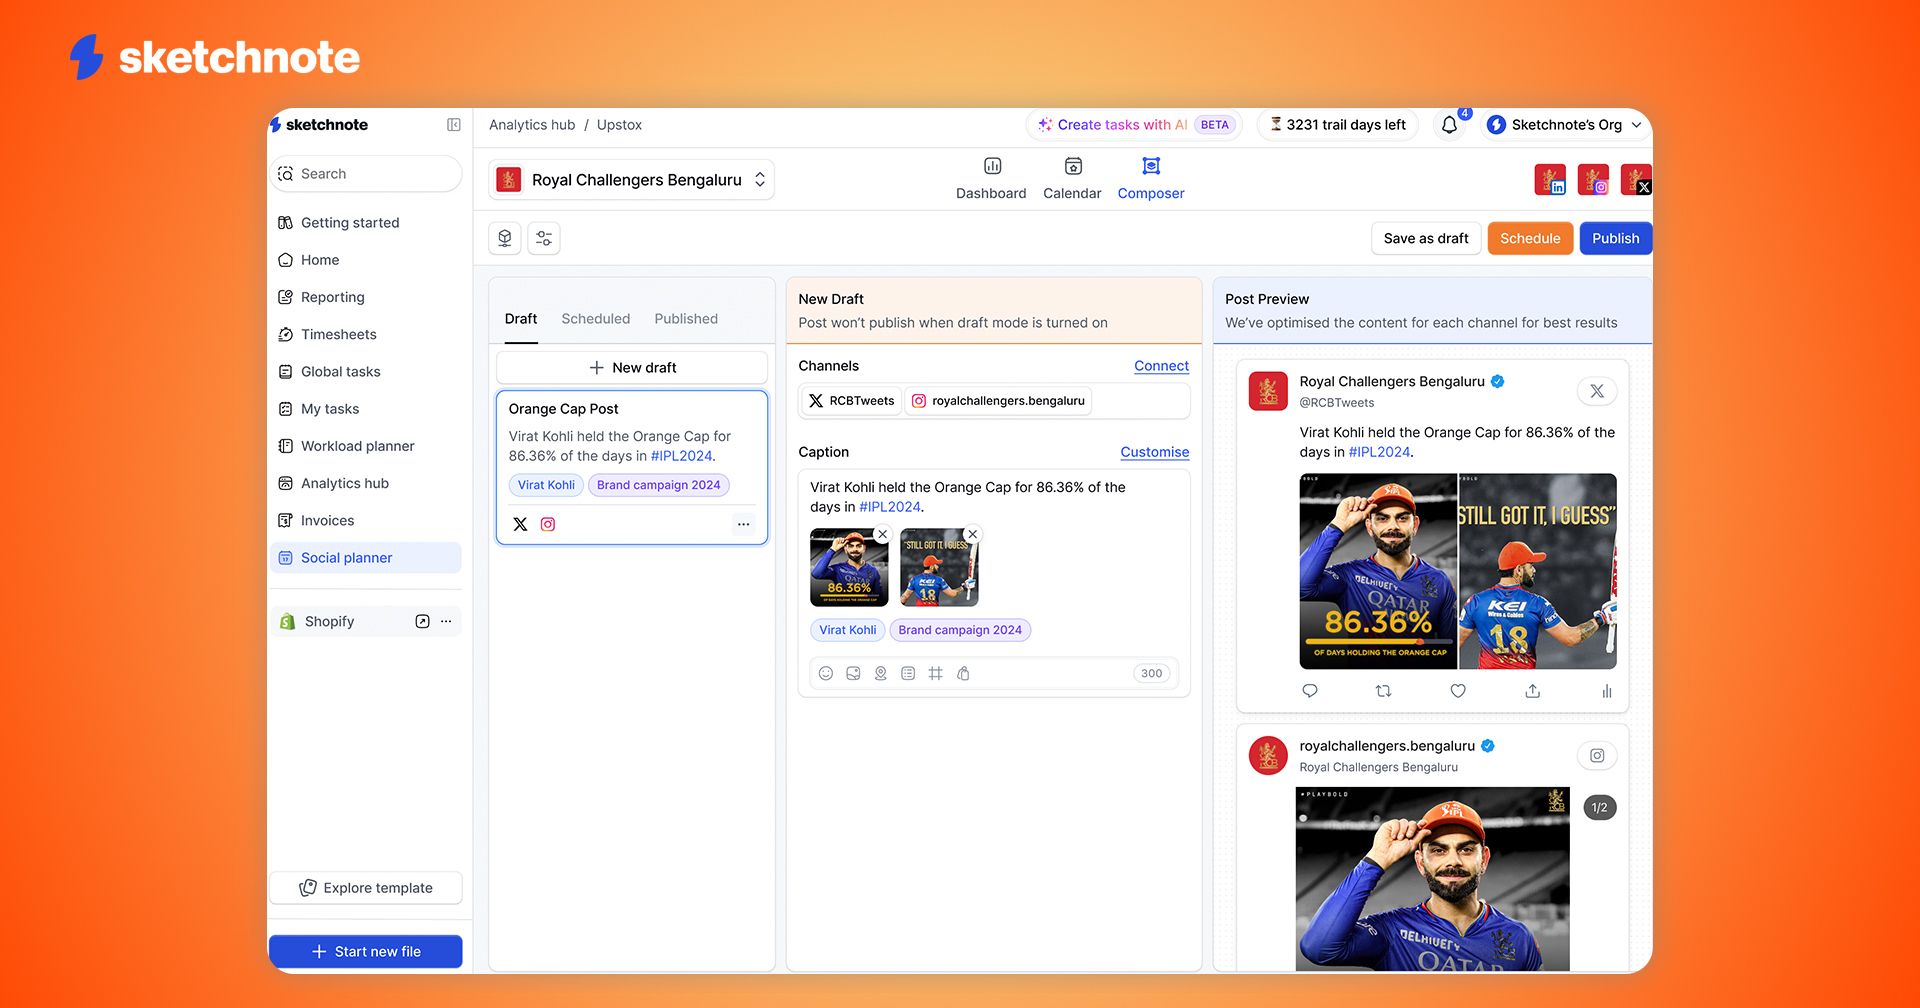Click the orange Schedule button
Screen dimensions: 1920x1008
point(1530,238)
